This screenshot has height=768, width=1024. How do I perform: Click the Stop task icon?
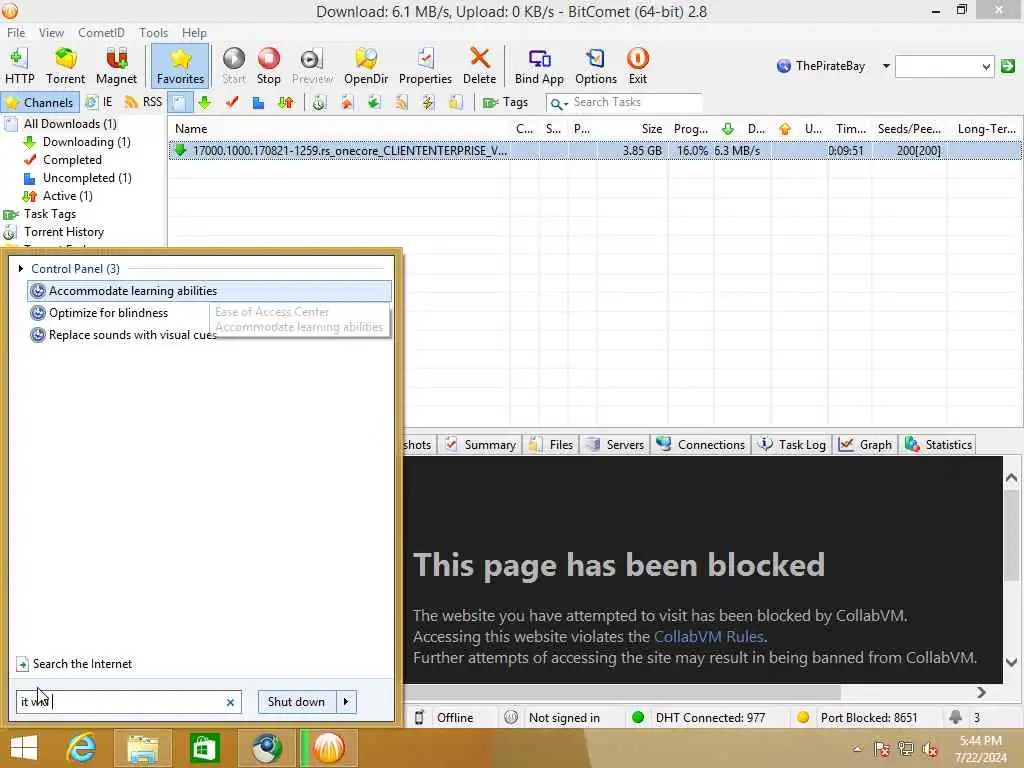point(268,66)
